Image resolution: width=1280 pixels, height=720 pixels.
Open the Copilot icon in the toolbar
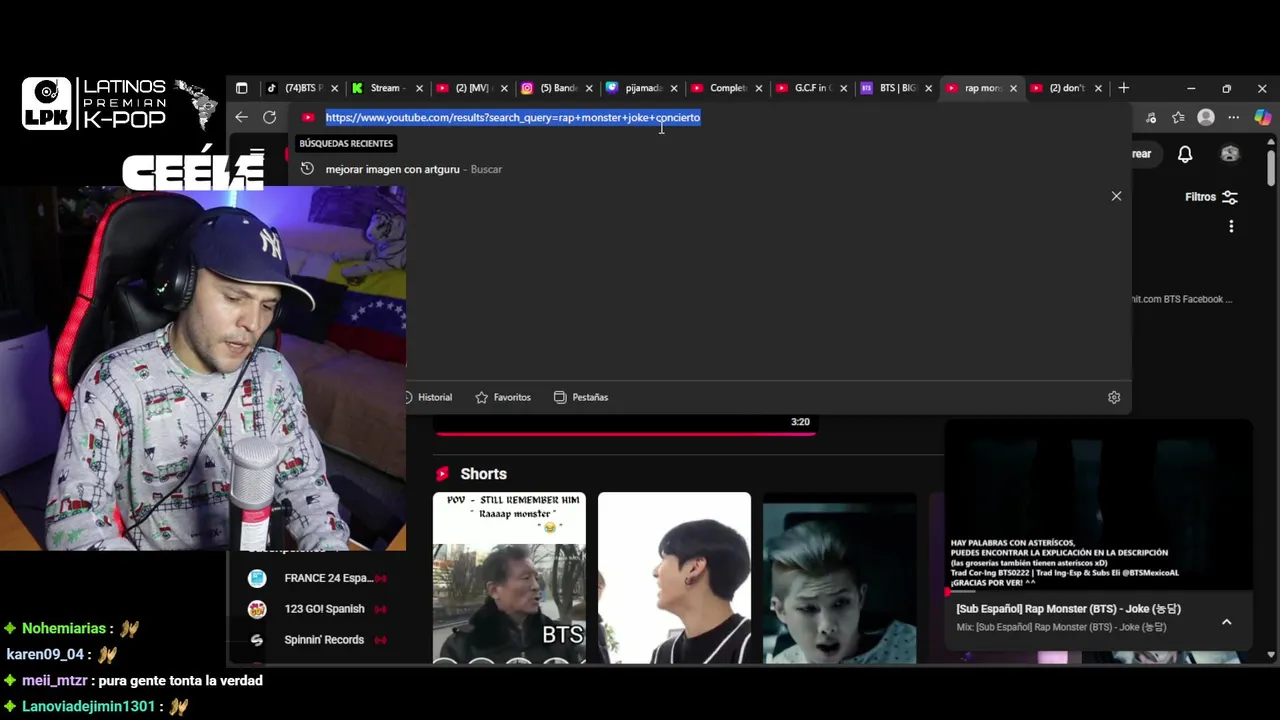1262,117
